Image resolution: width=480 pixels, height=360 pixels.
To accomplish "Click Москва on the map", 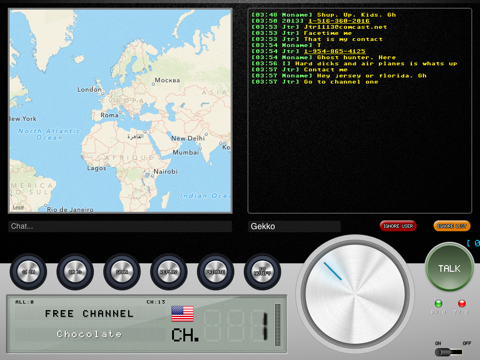I will pos(167,80).
